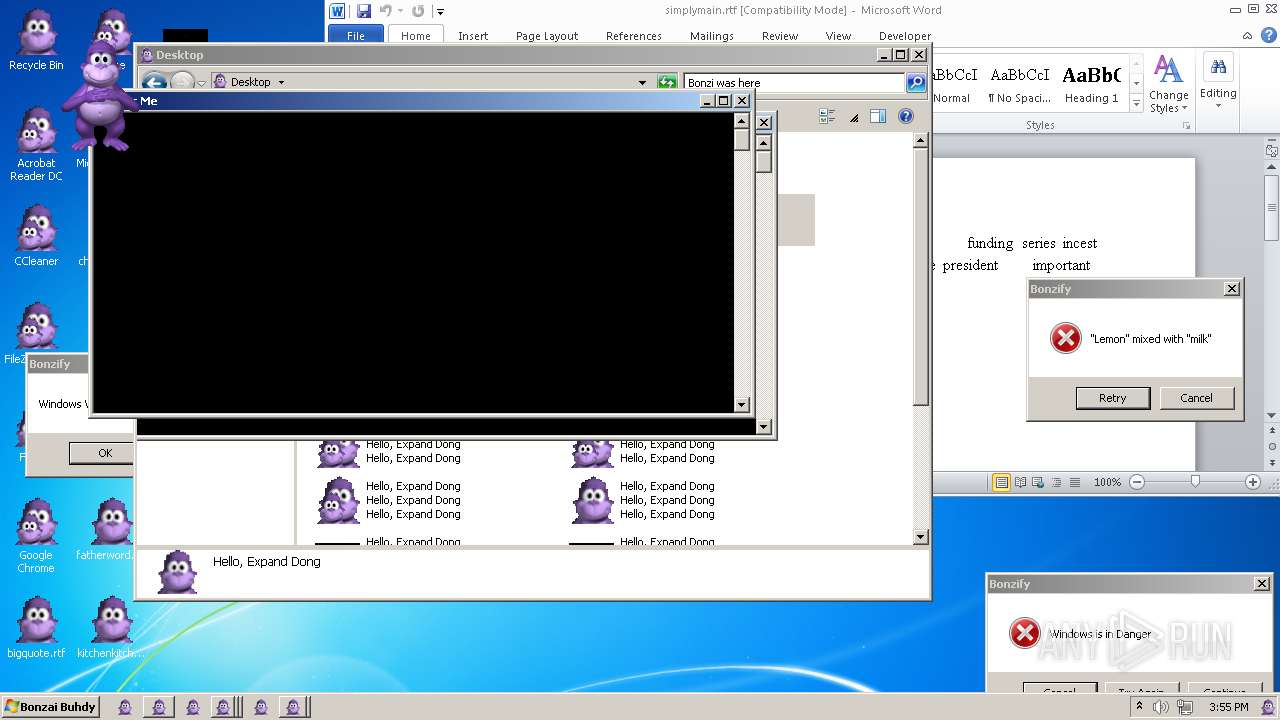Open the Google Chrome desktop icon
1280x720 pixels.
(36, 536)
